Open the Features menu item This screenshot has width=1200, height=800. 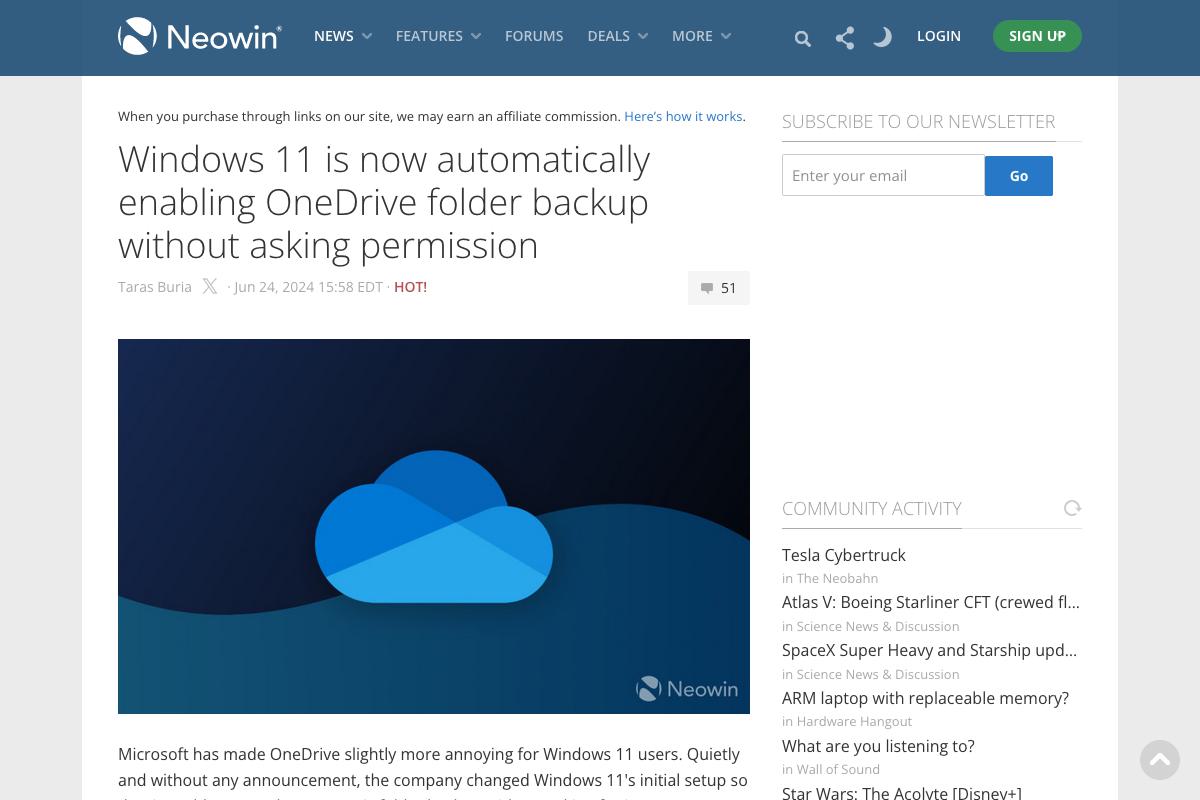coord(429,36)
